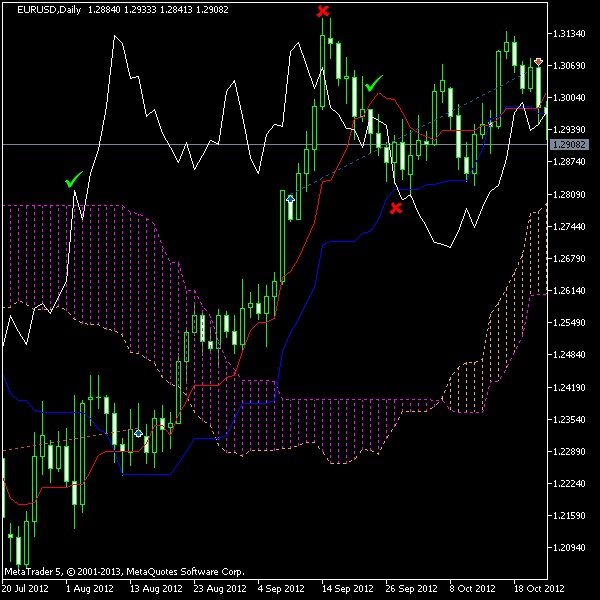Click the 1.26140 price axis label
The height and width of the screenshot is (600, 600).
pos(568,291)
